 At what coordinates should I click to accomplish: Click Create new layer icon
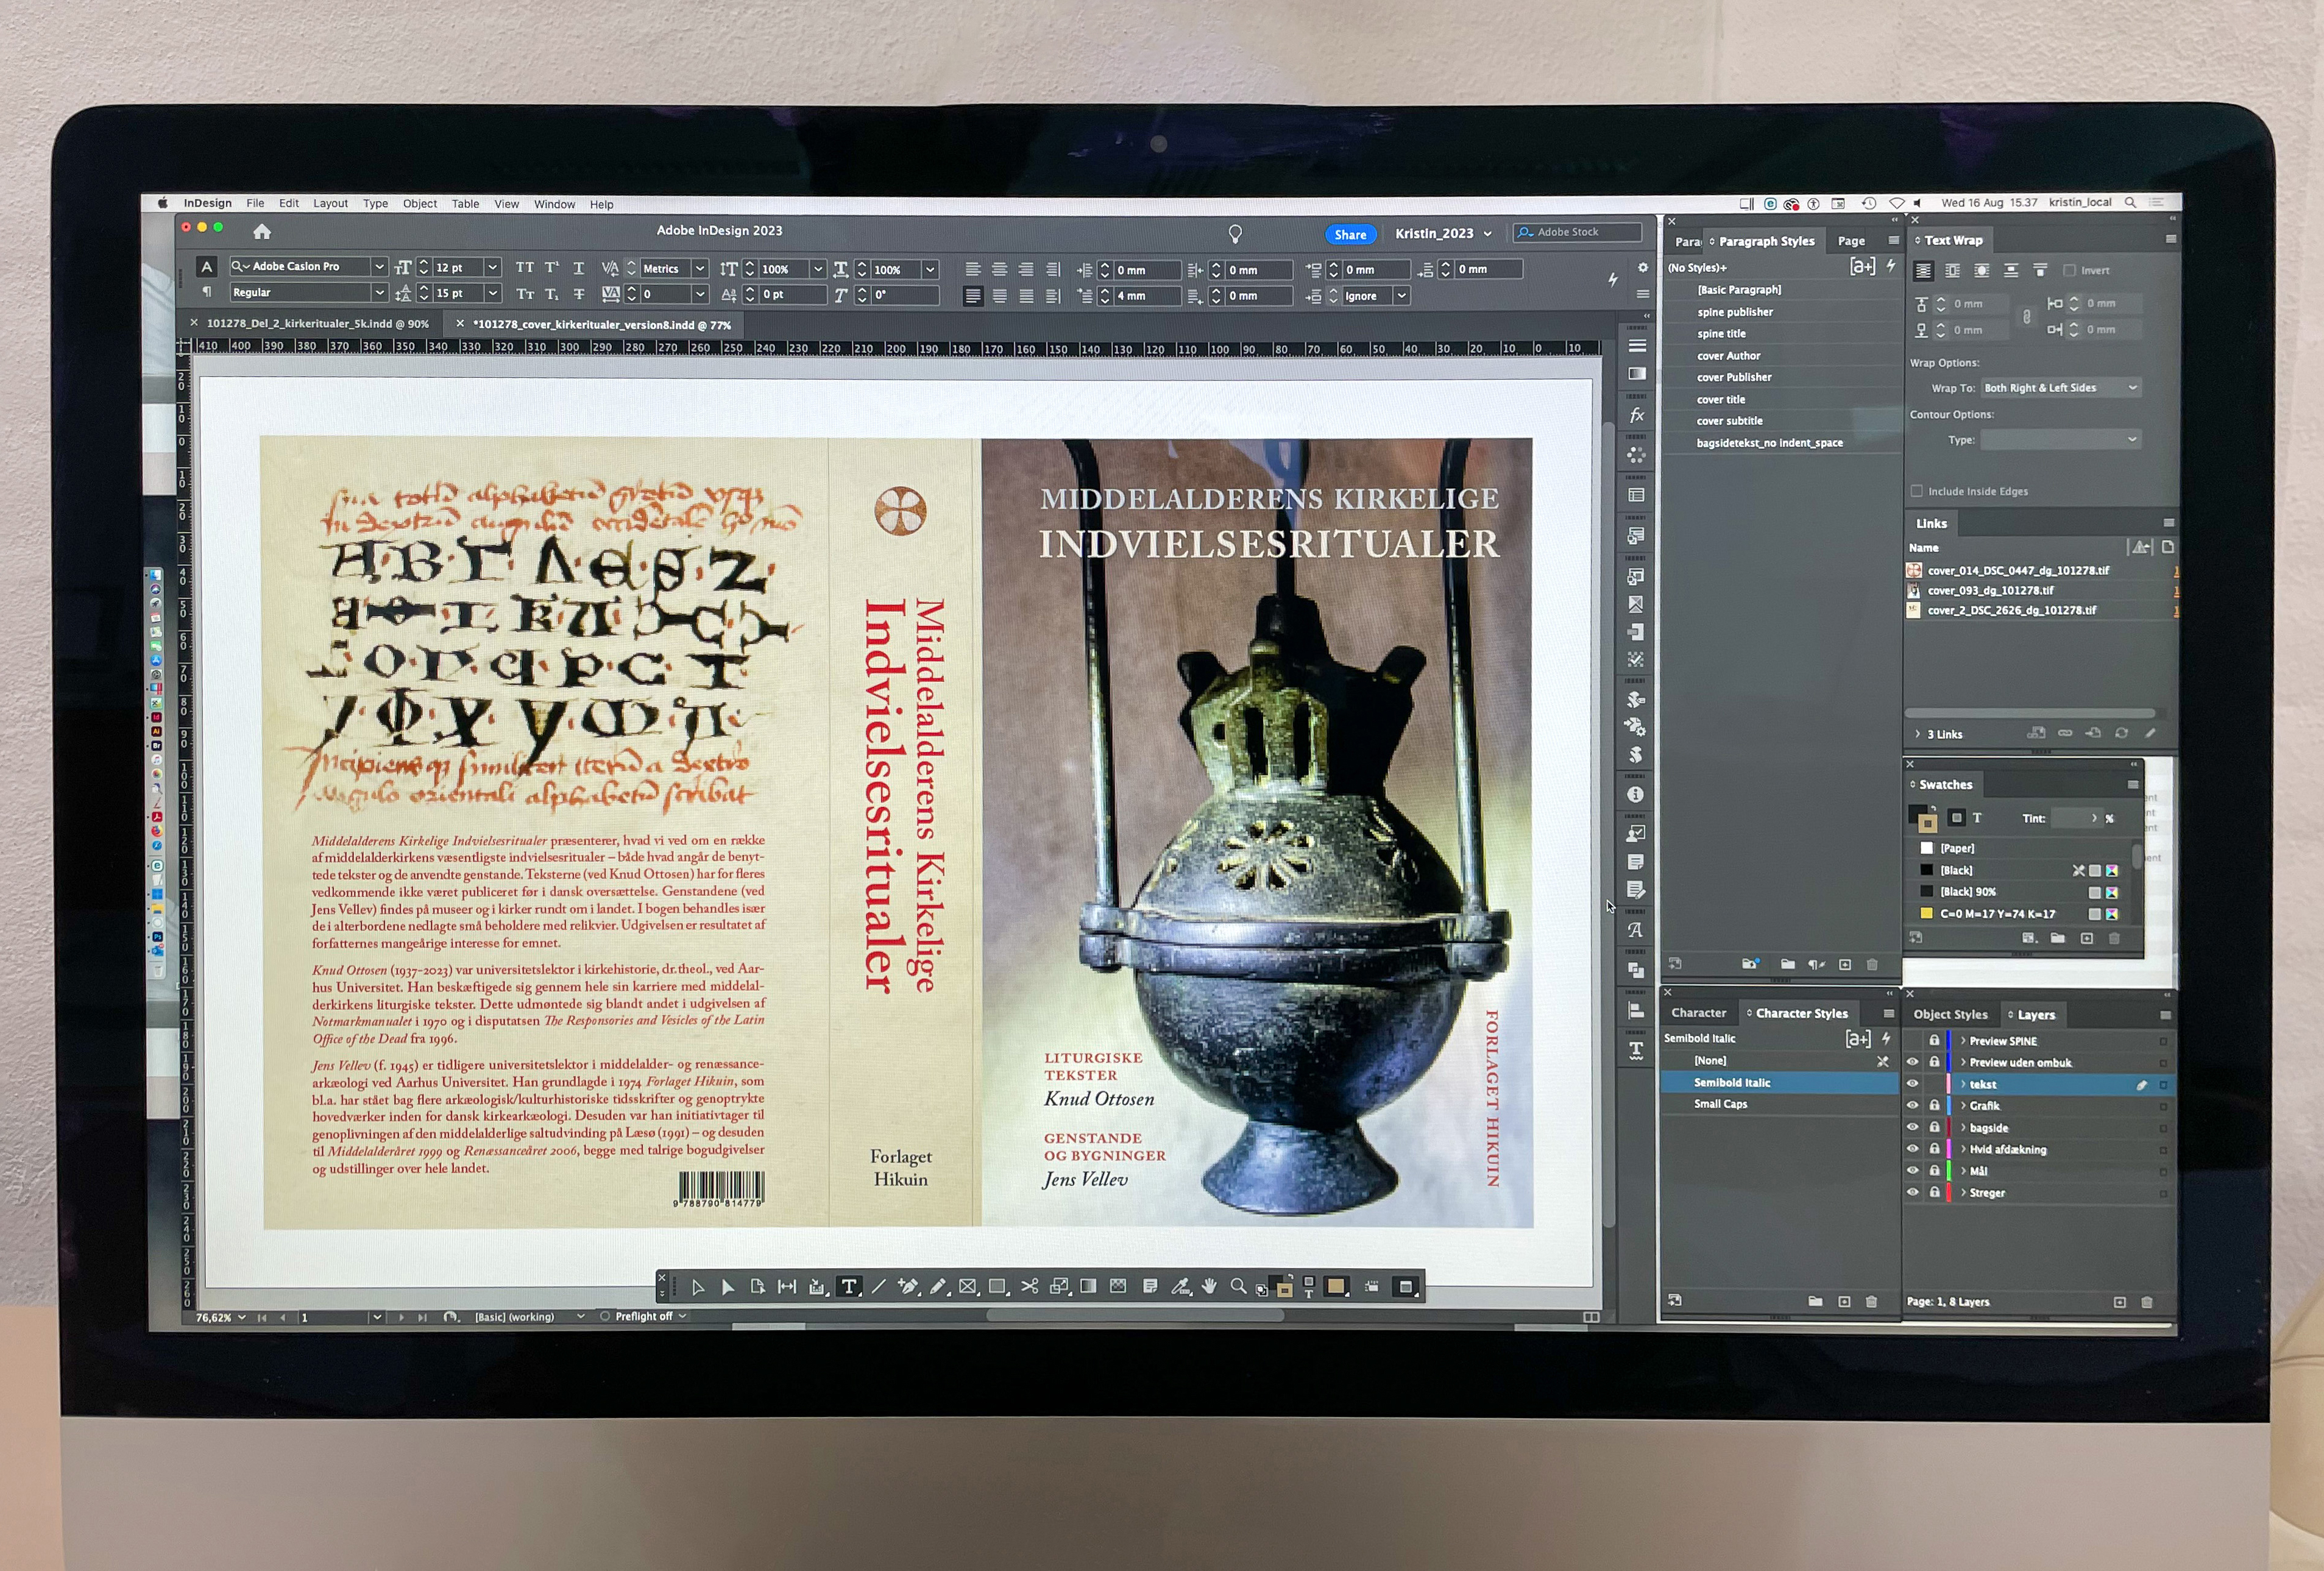[2119, 1302]
